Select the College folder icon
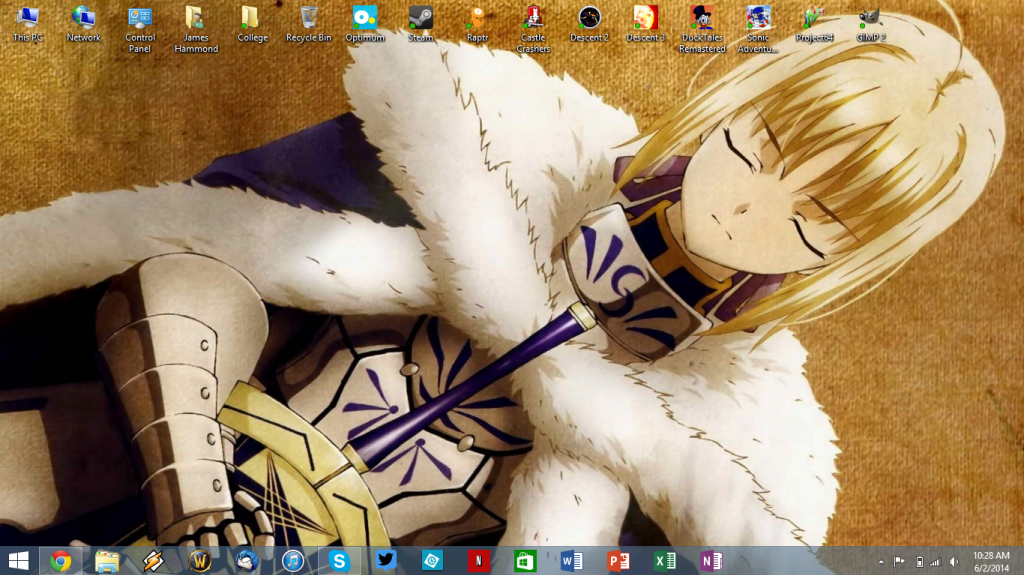The image size is (1024, 575). [x=252, y=24]
